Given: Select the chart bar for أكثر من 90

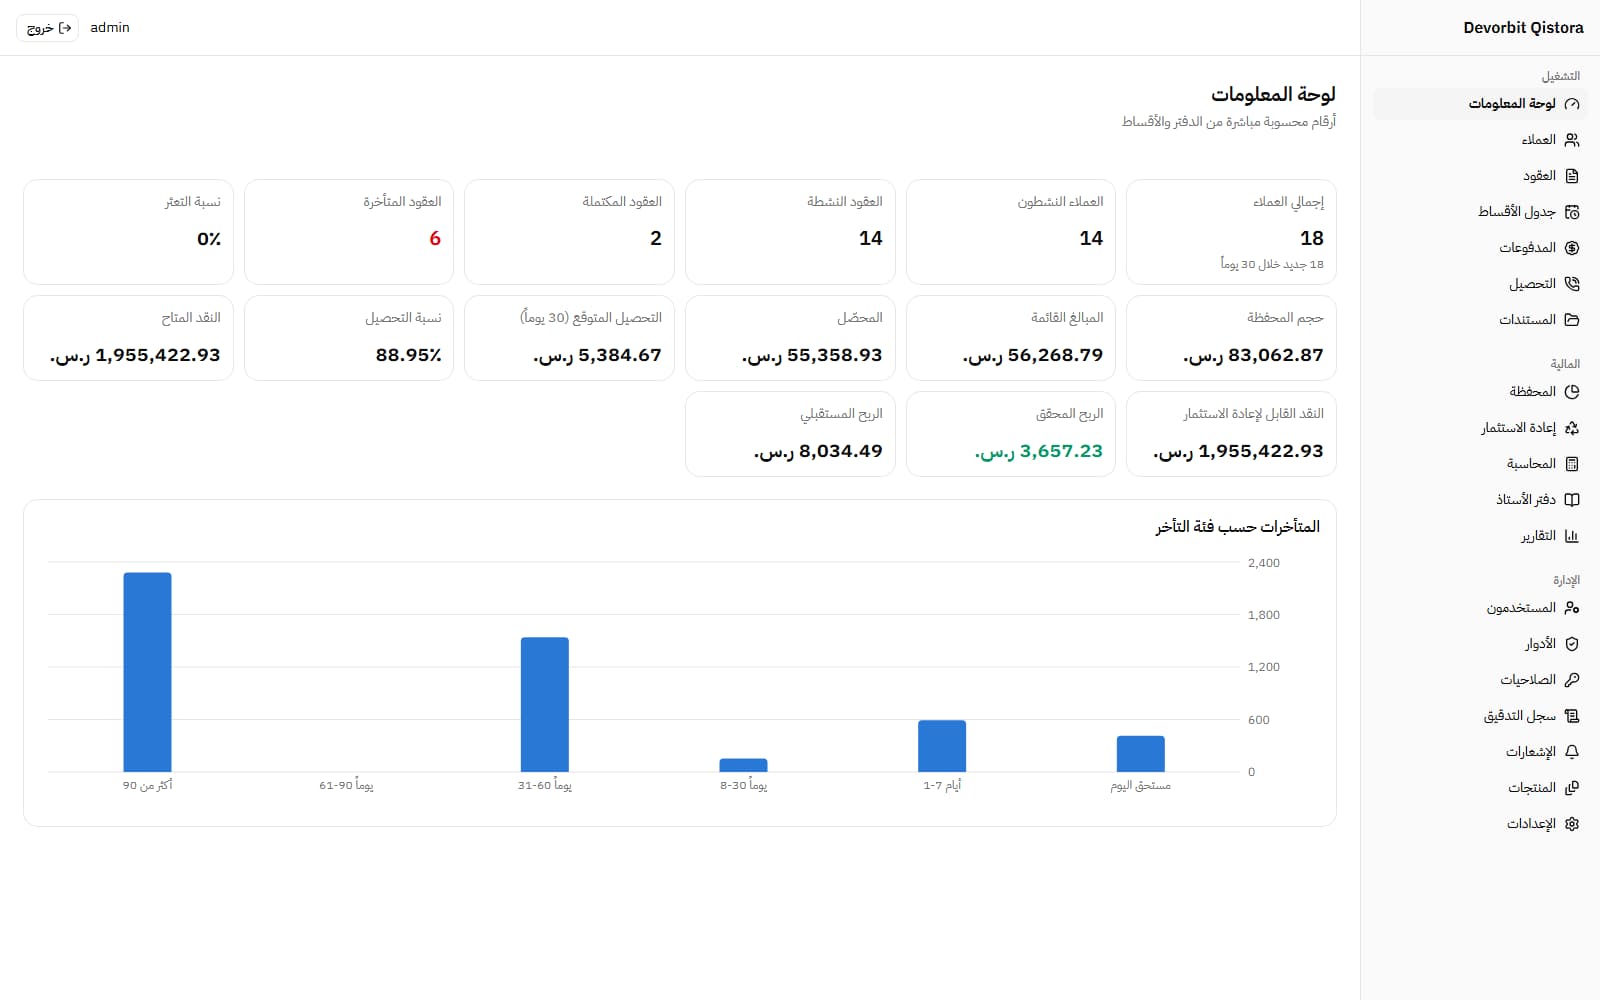Looking at the screenshot, I should [147, 672].
